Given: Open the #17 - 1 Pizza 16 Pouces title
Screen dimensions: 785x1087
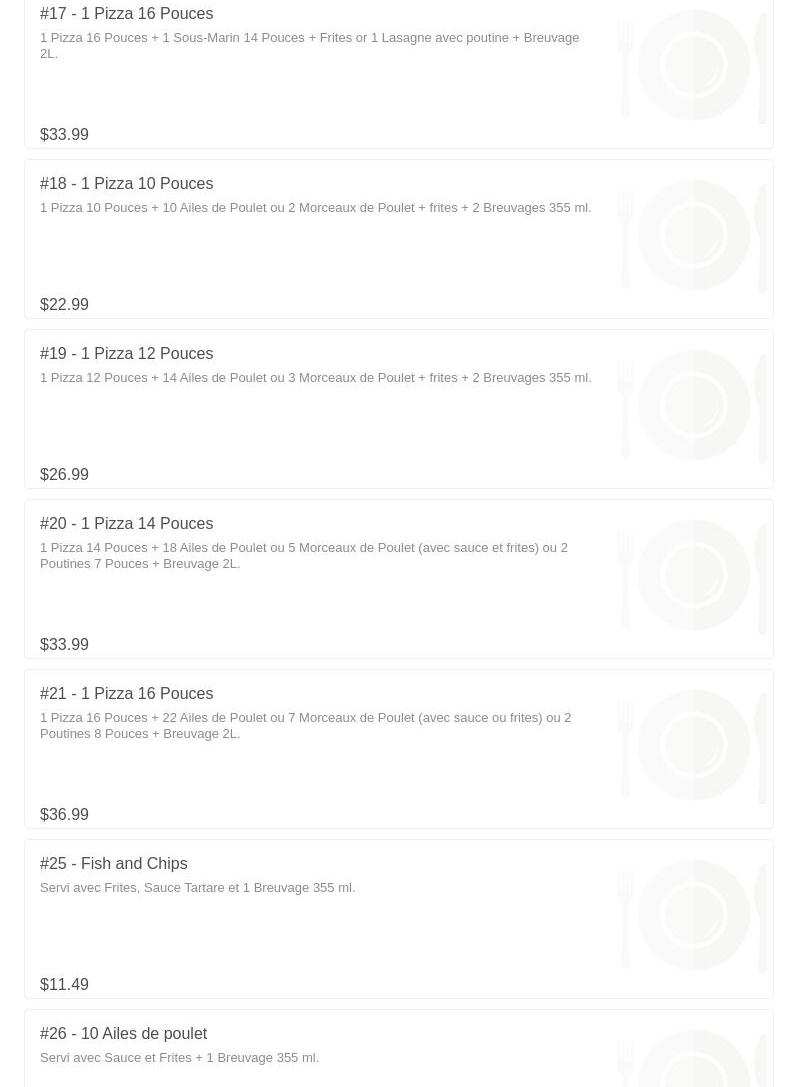Looking at the screenshot, I should click(x=126, y=14).
